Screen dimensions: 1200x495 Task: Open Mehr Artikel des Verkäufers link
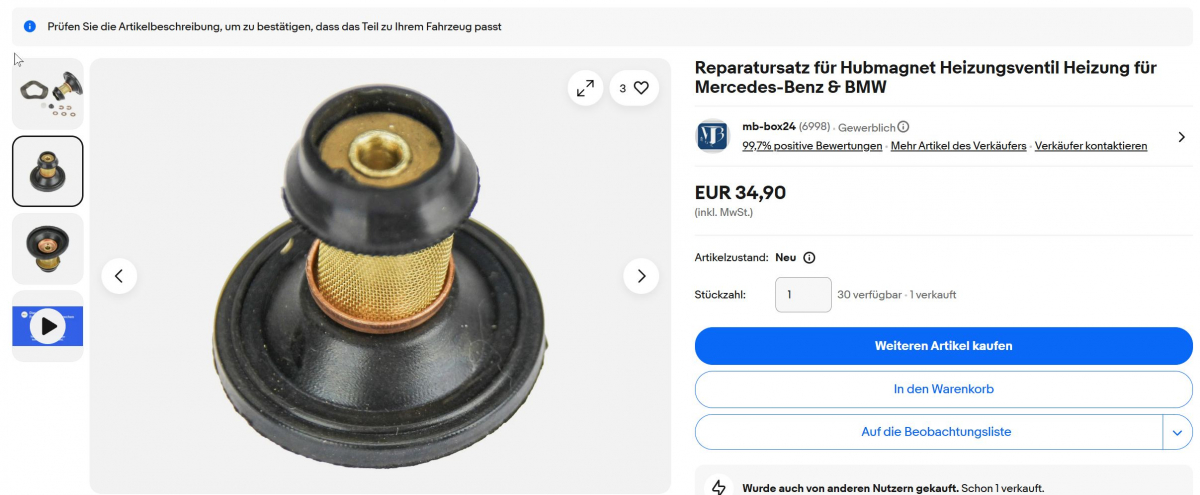pyautogui.click(x=958, y=146)
